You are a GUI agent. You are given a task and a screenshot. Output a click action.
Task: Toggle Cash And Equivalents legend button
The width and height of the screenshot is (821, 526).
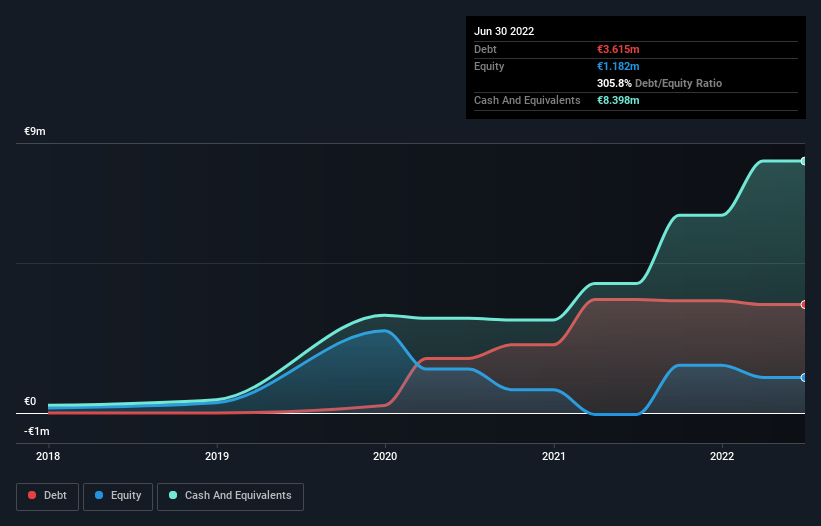[230, 496]
